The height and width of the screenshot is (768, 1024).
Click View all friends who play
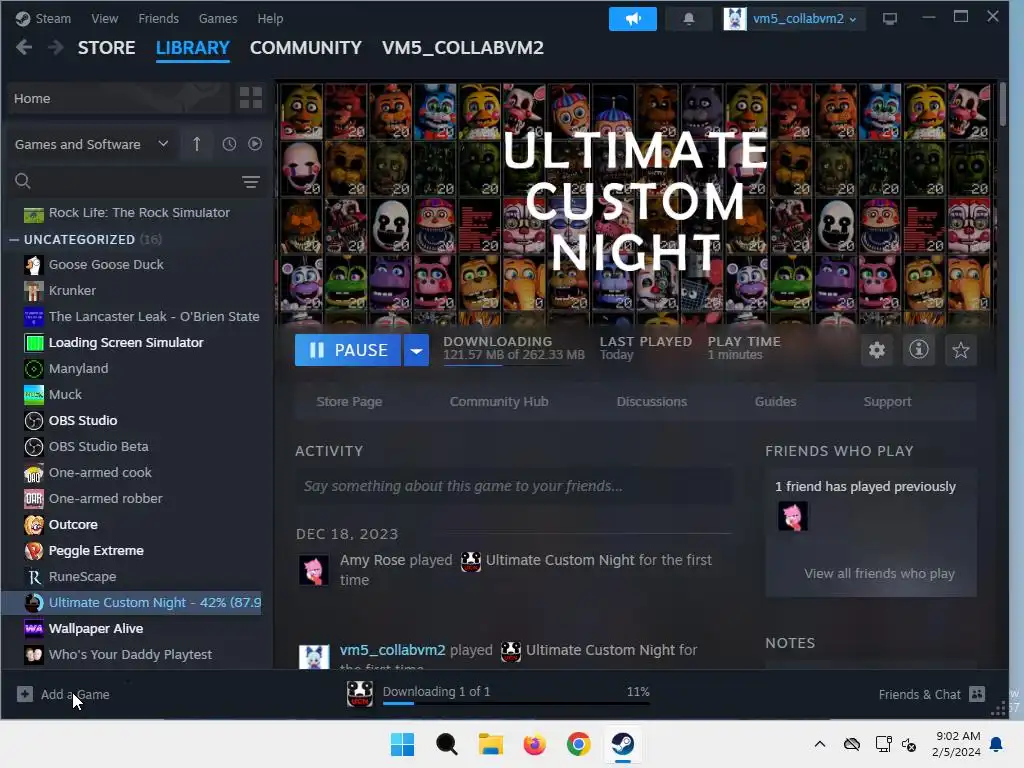coord(879,573)
